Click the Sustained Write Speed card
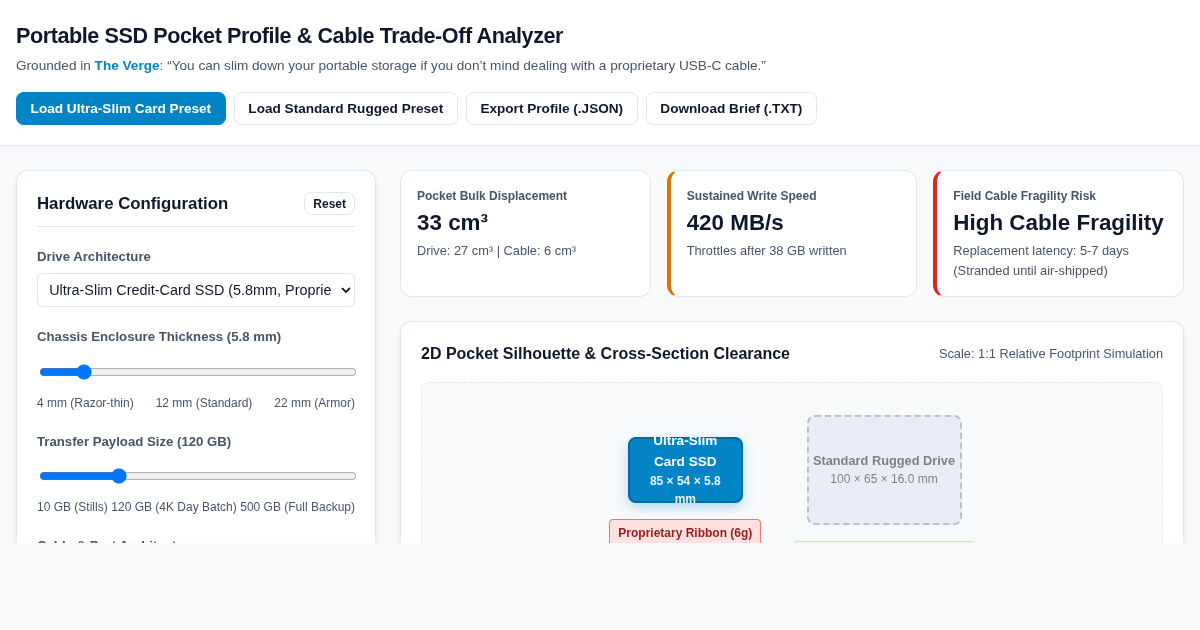The width and height of the screenshot is (1200, 630). pos(792,233)
